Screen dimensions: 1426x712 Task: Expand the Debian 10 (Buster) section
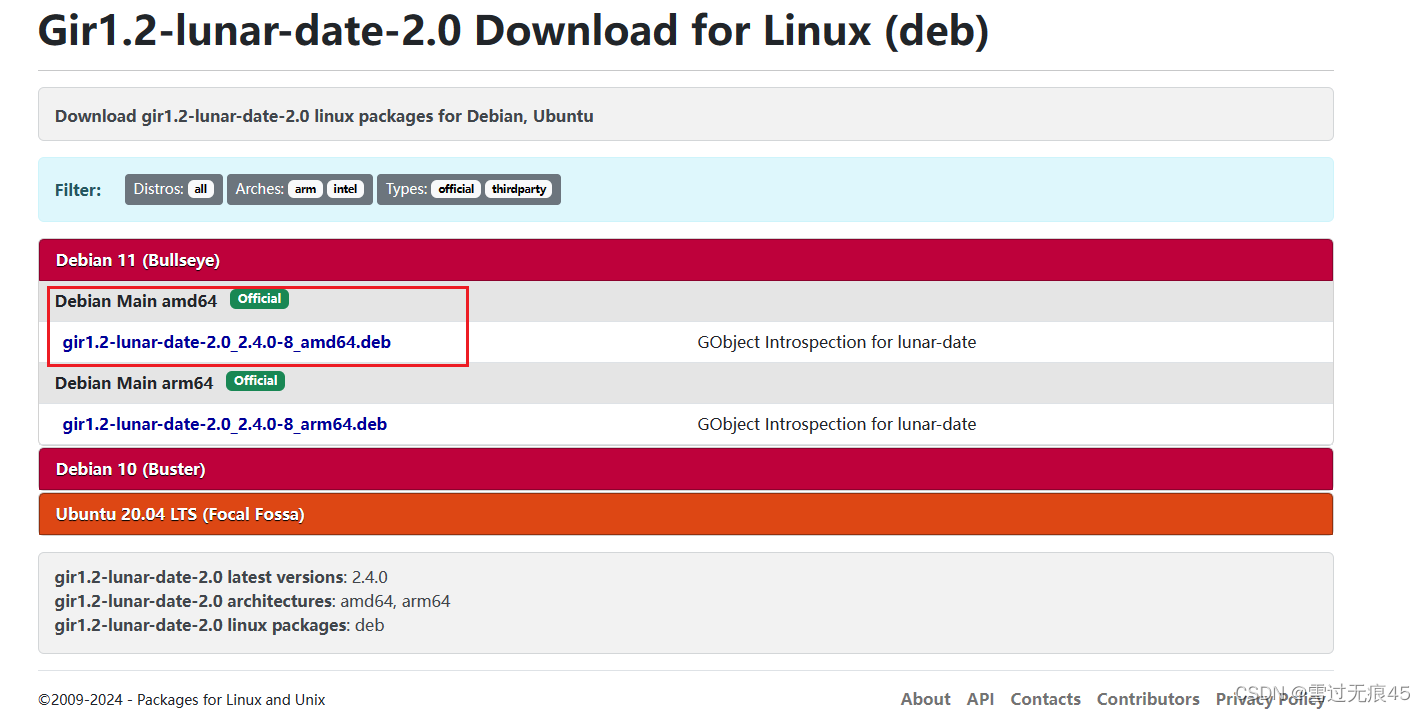(x=685, y=469)
